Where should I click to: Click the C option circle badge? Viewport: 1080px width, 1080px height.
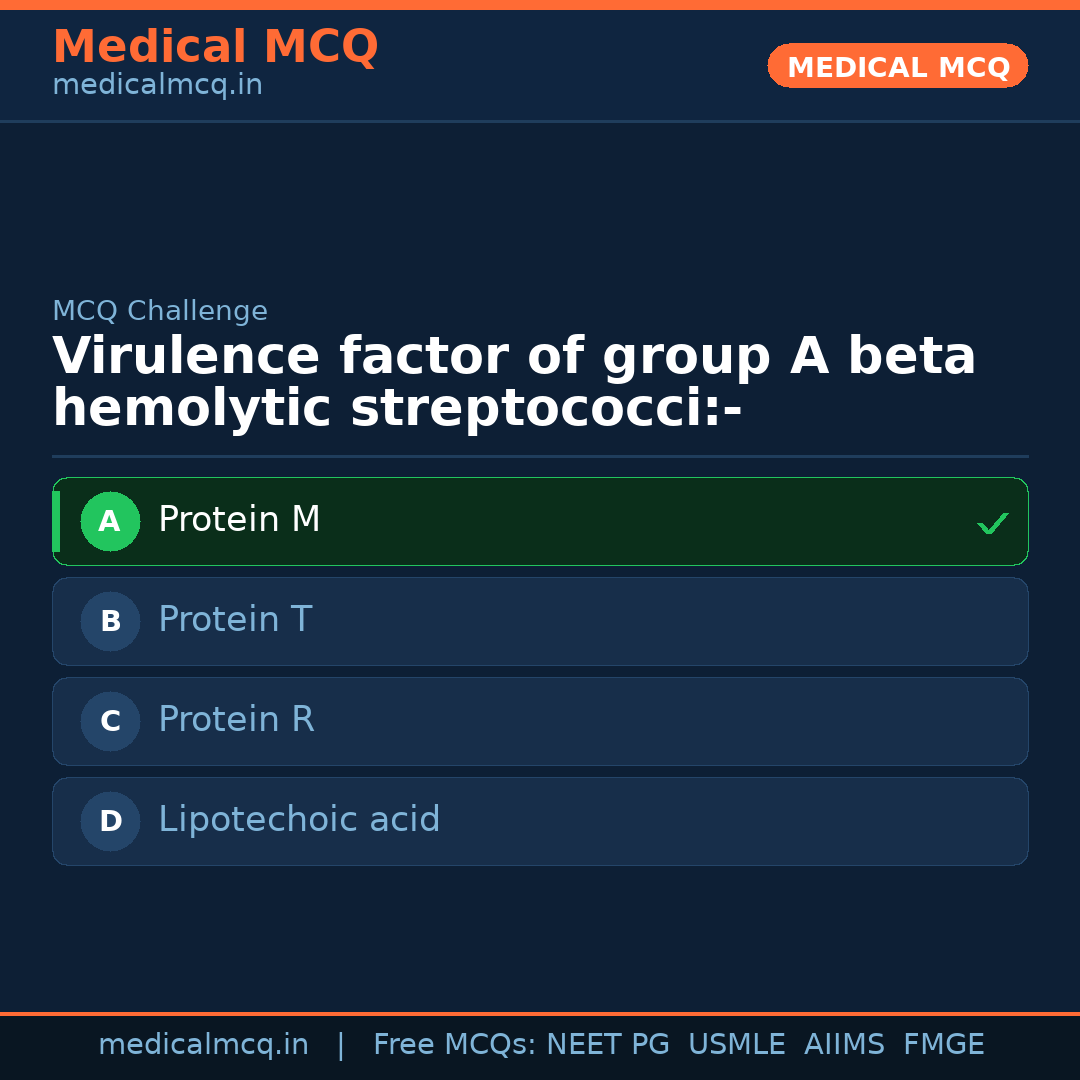coord(110,721)
